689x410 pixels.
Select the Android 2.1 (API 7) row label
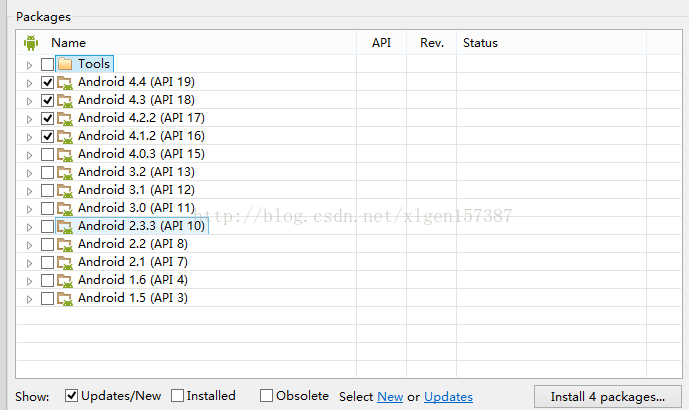[133, 262]
